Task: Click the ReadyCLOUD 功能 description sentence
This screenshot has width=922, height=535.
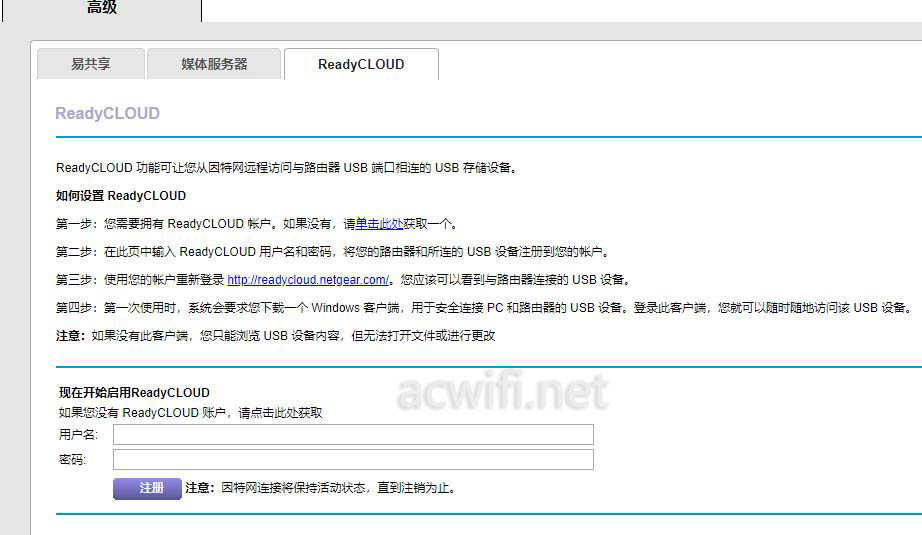Action: tap(288, 168)
